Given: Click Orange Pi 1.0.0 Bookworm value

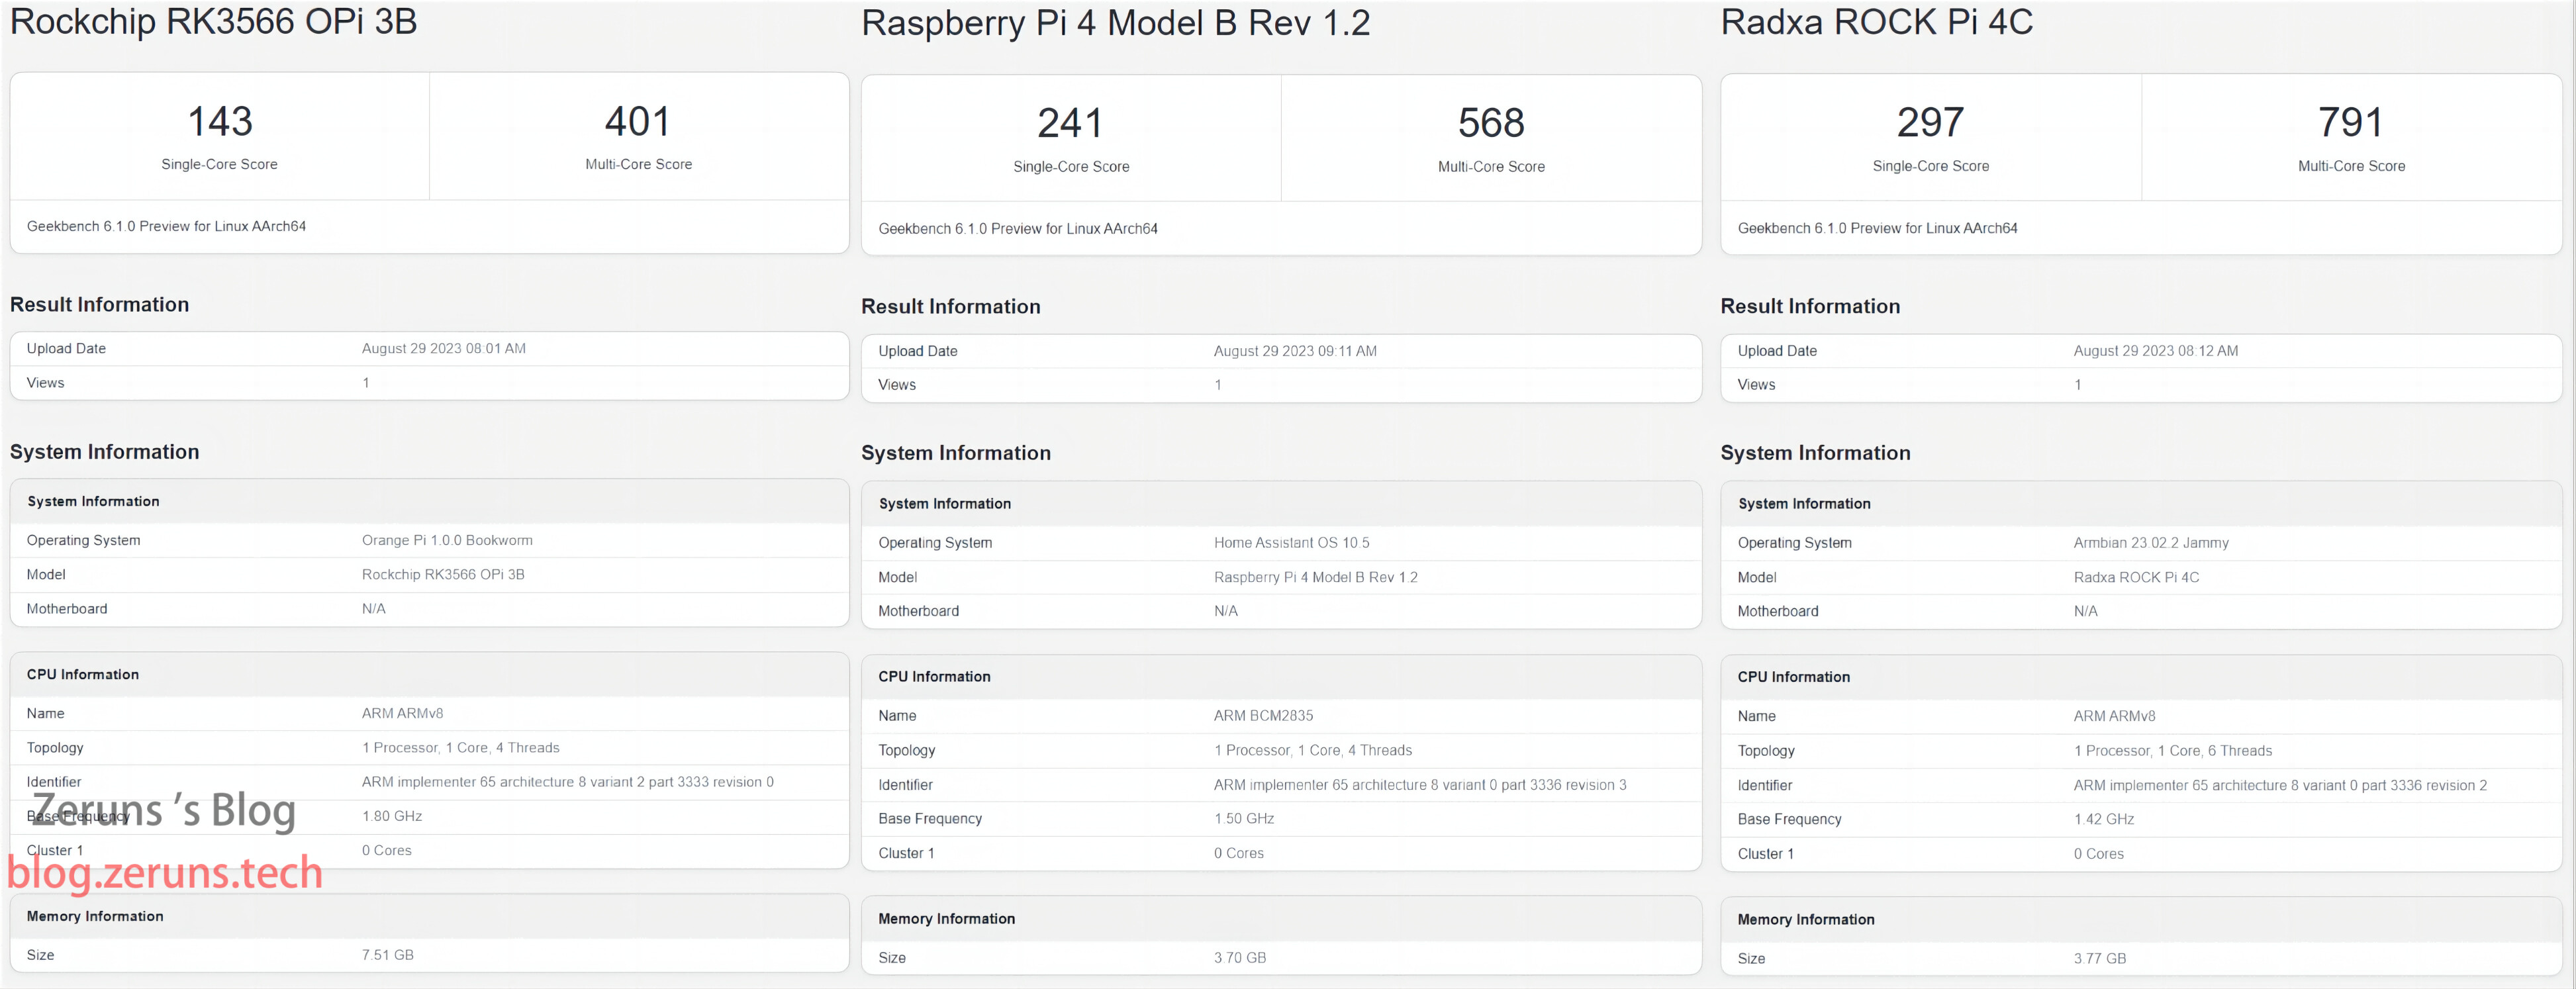Looking at the screenshot, I should click(447, 540).
